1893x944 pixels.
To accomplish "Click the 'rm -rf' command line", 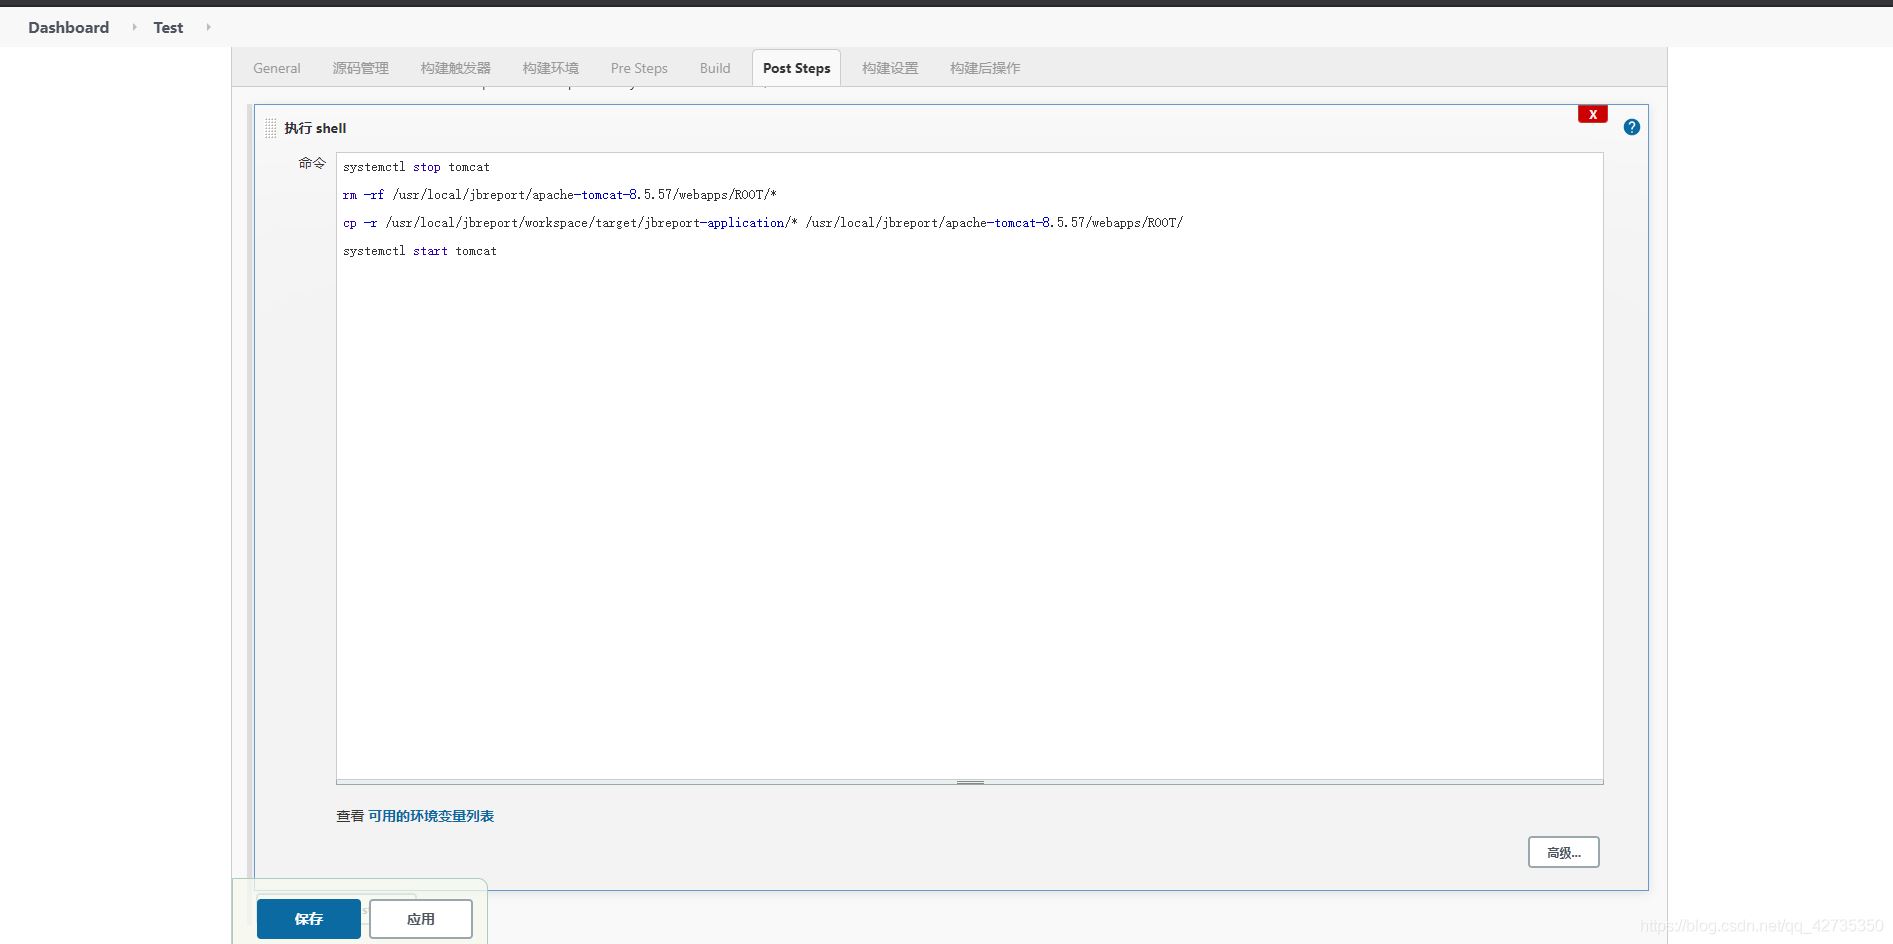I will (560, 195).
